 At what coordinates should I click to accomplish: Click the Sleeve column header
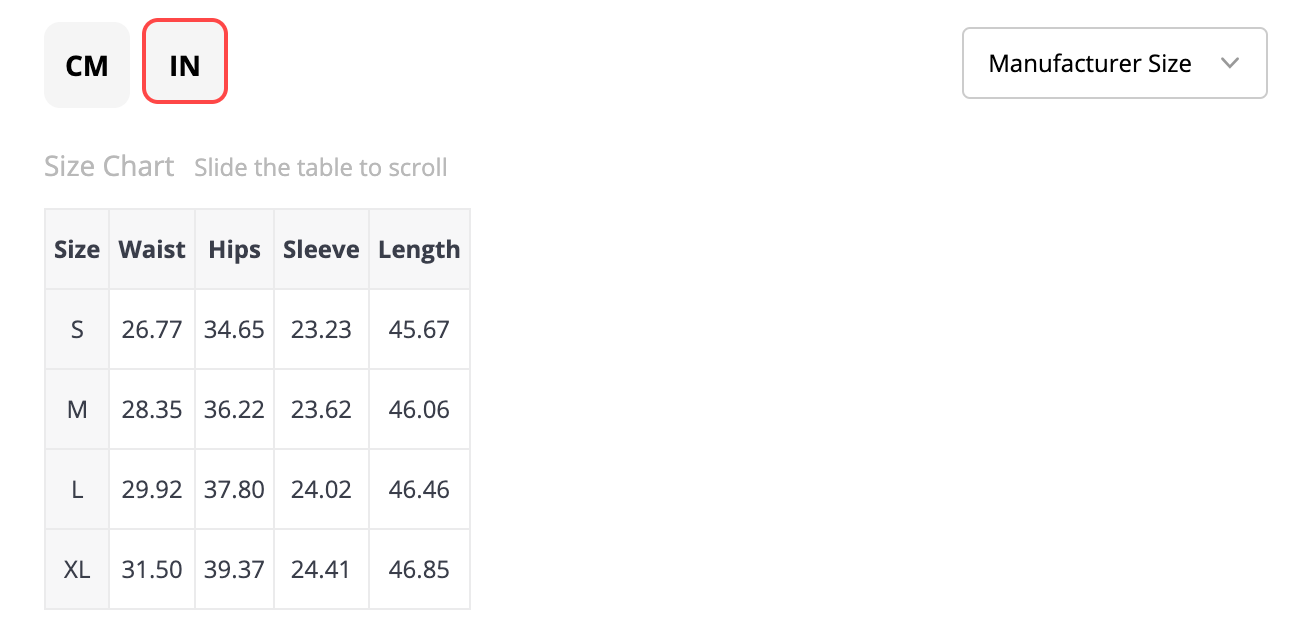(x=321, y=250)
